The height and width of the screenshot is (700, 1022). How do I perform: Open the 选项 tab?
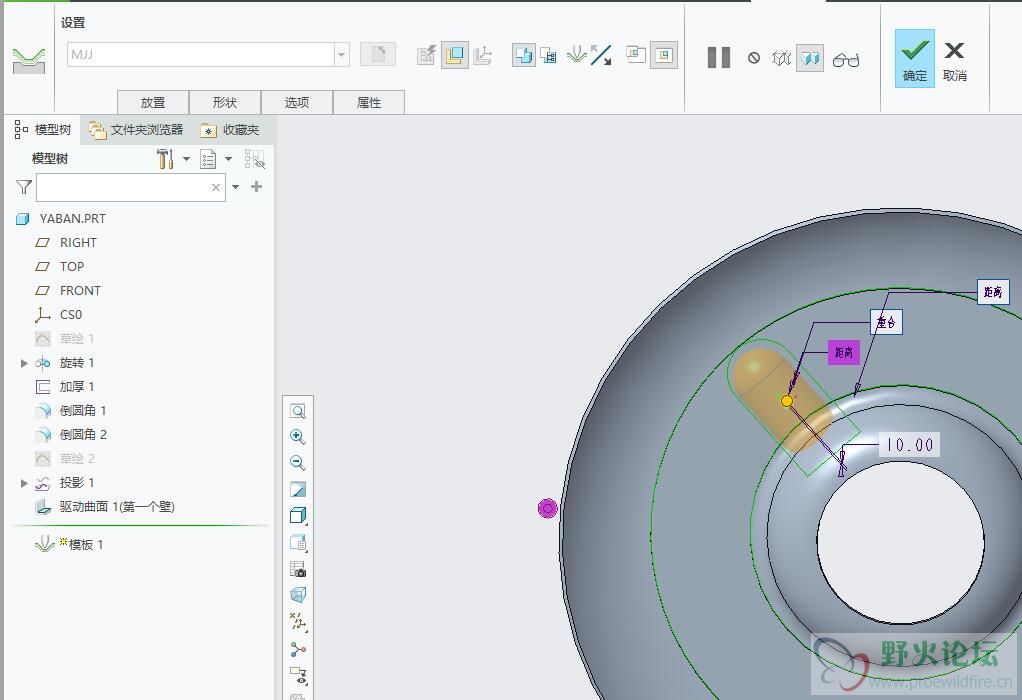tap(297, 102)
